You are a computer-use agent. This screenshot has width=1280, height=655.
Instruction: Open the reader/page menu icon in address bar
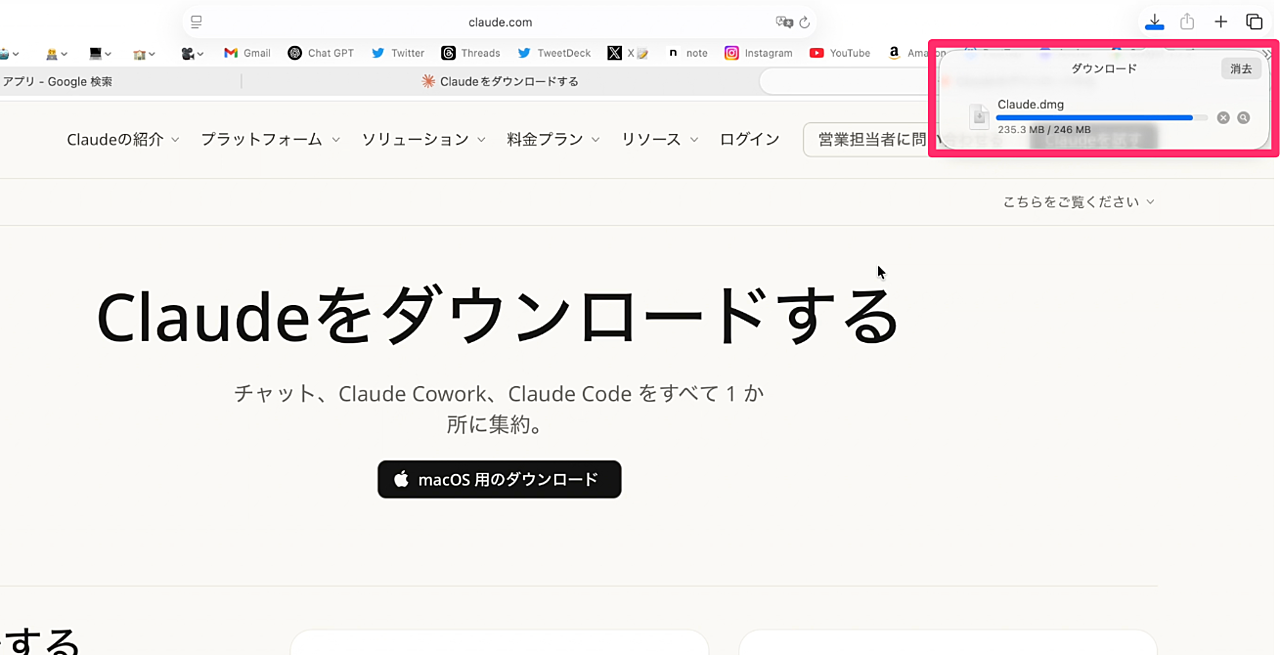point(196,22)
